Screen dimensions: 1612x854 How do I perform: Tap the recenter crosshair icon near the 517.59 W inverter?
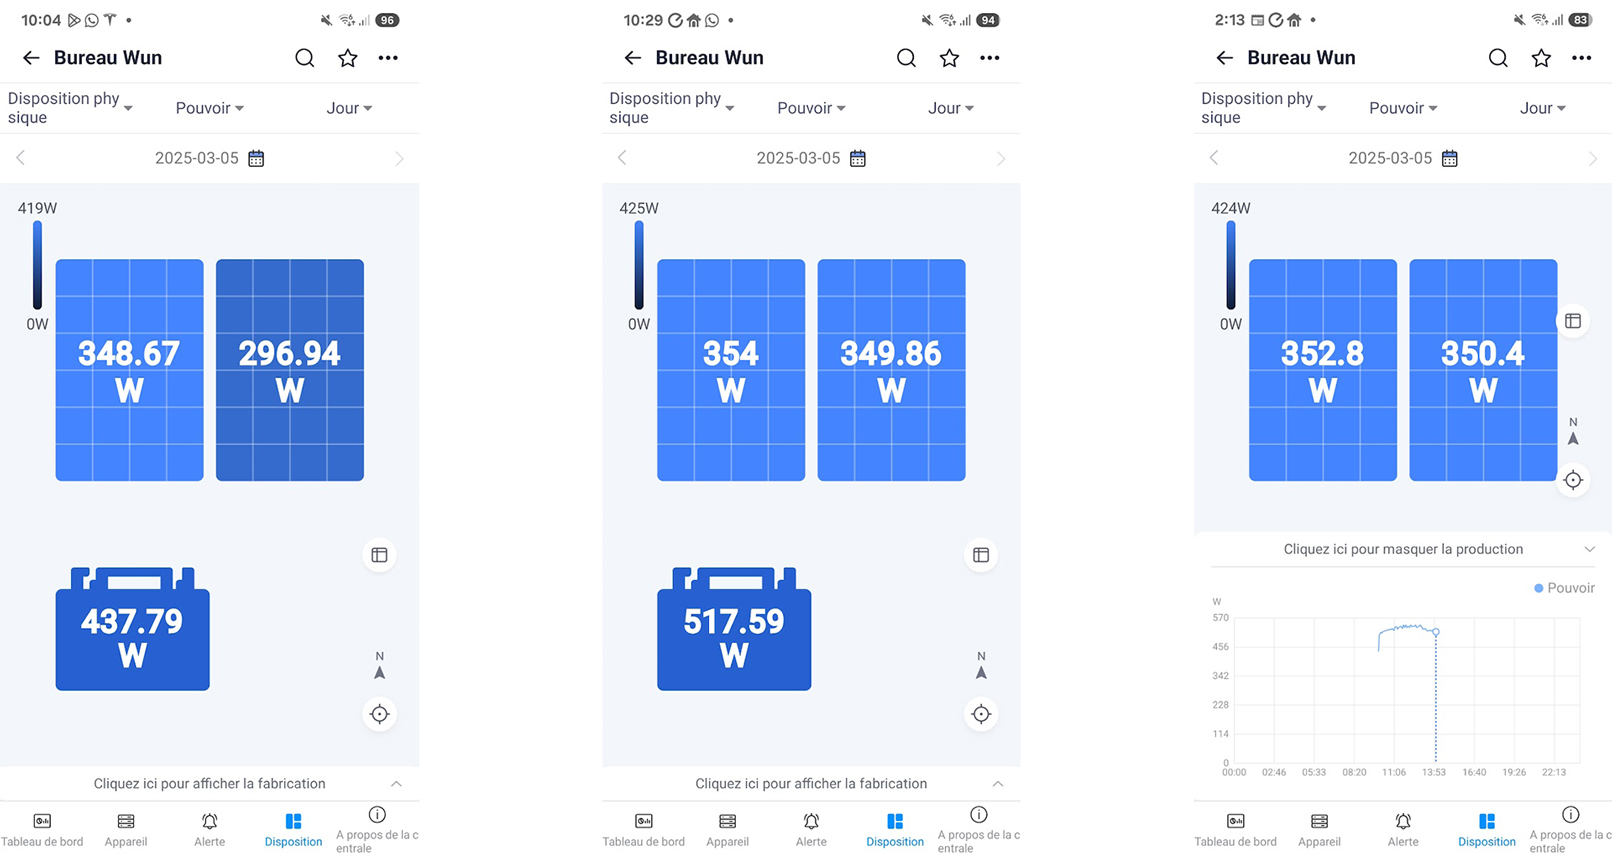(981, 714)
